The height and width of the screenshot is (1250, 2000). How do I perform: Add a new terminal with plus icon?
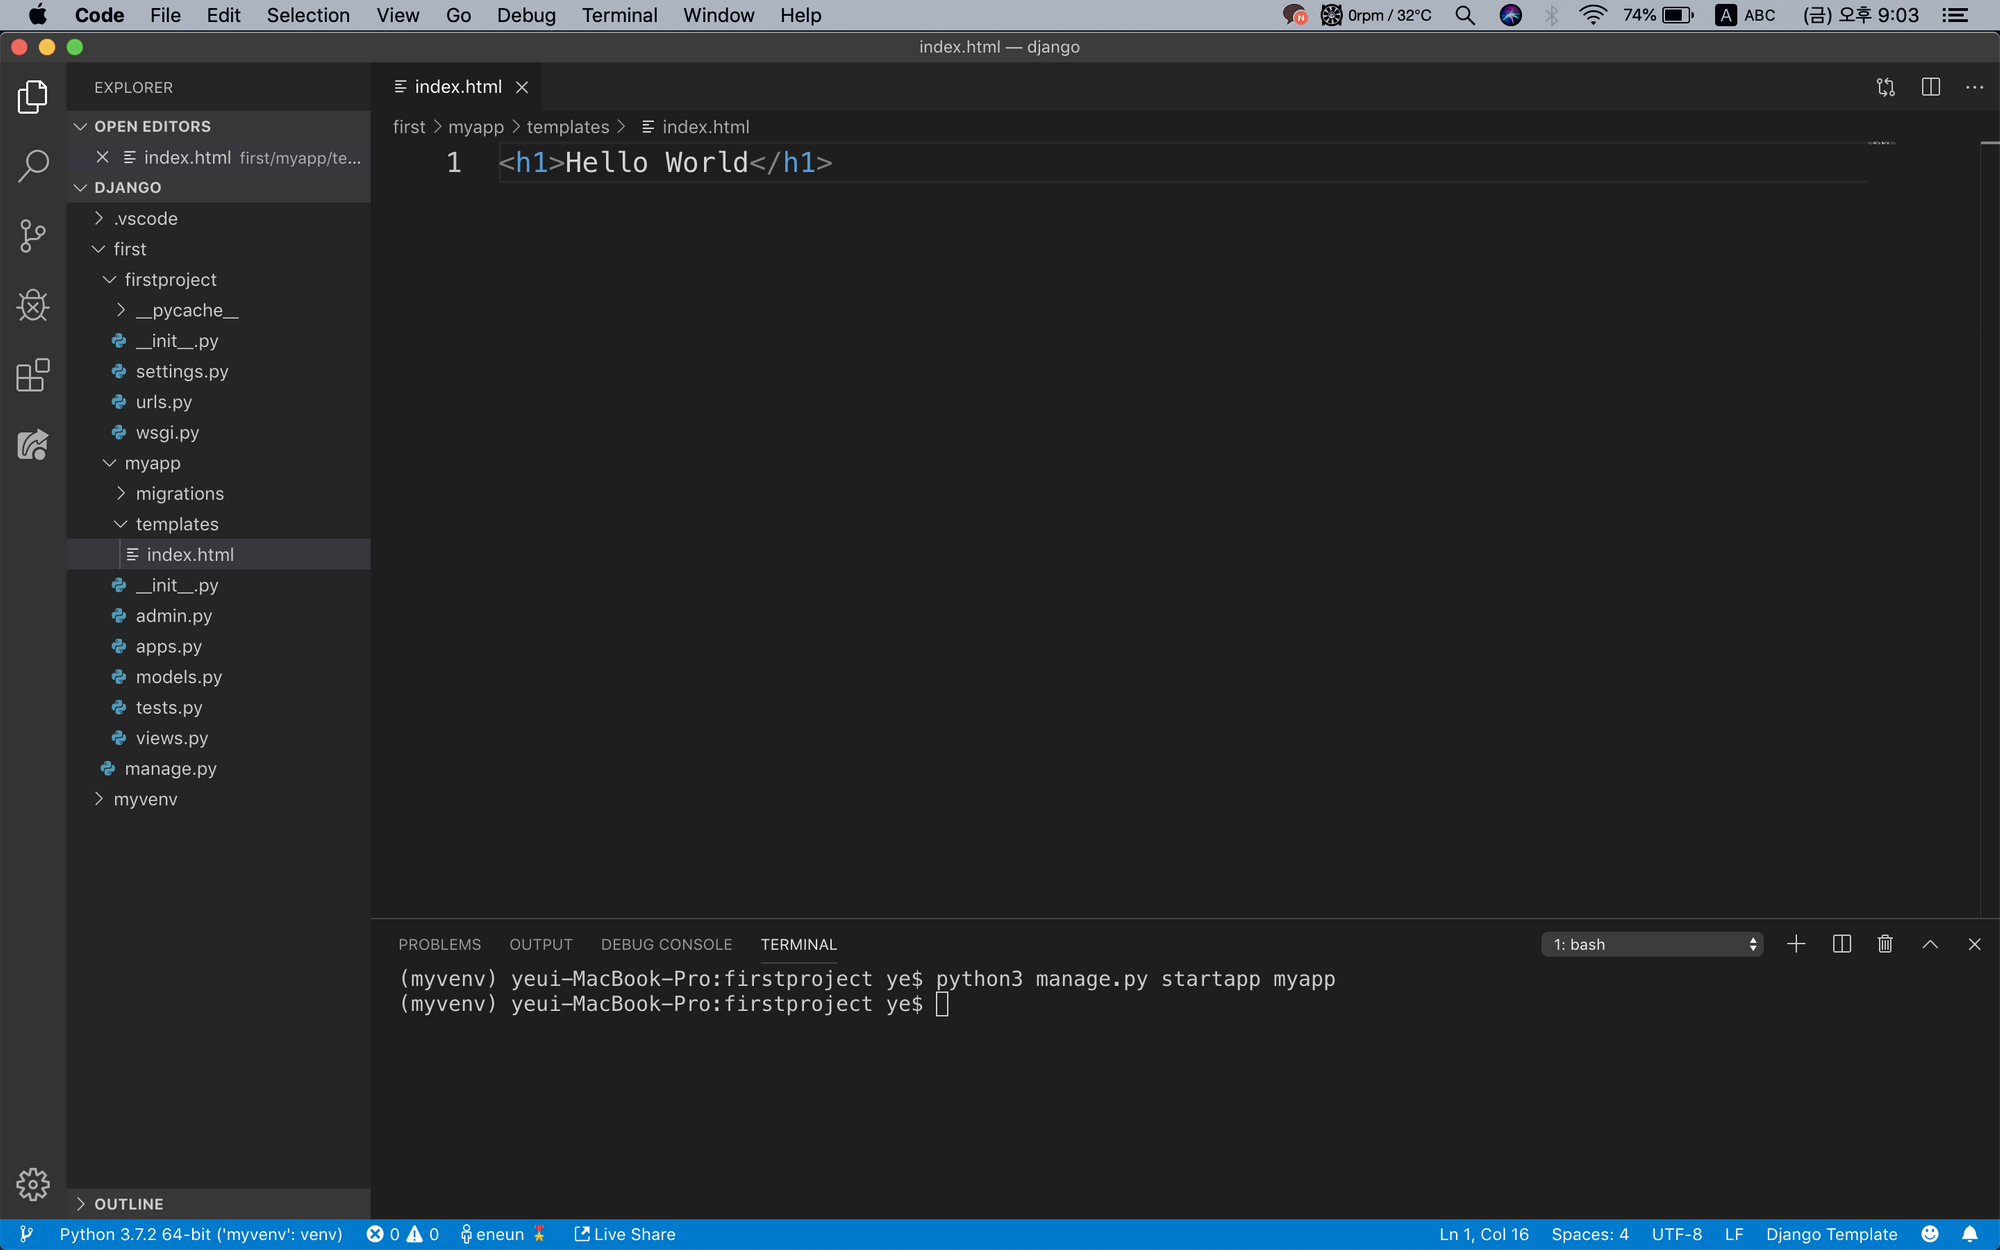coord(1796,944)
